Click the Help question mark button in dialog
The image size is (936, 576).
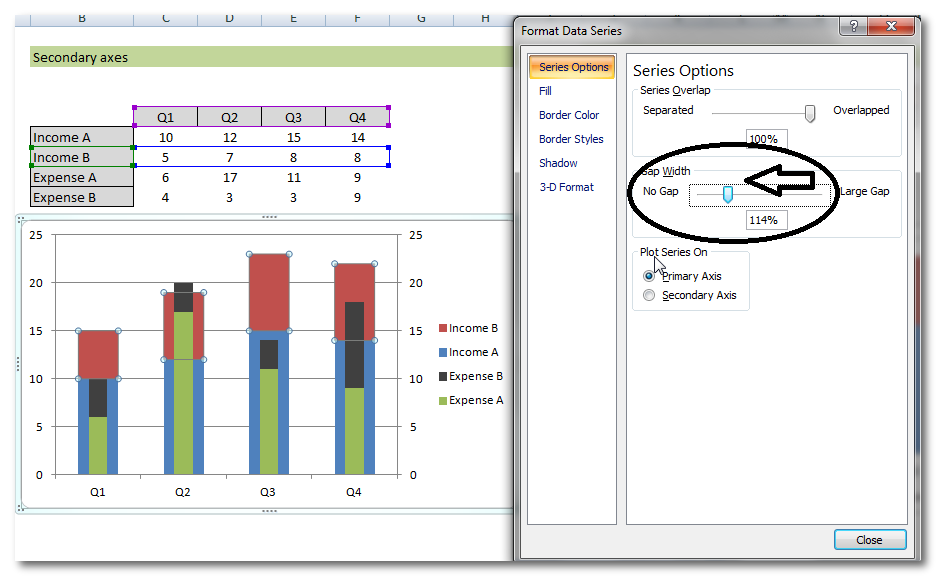(853, 27)
